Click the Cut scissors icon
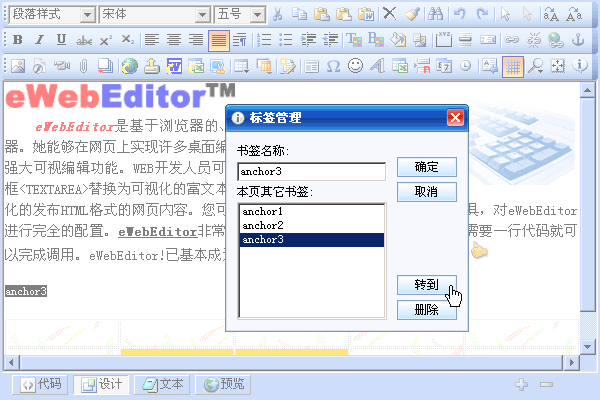The height and width of the screenshot is (400, 600). pyautogui.click(x=277, y=15)
